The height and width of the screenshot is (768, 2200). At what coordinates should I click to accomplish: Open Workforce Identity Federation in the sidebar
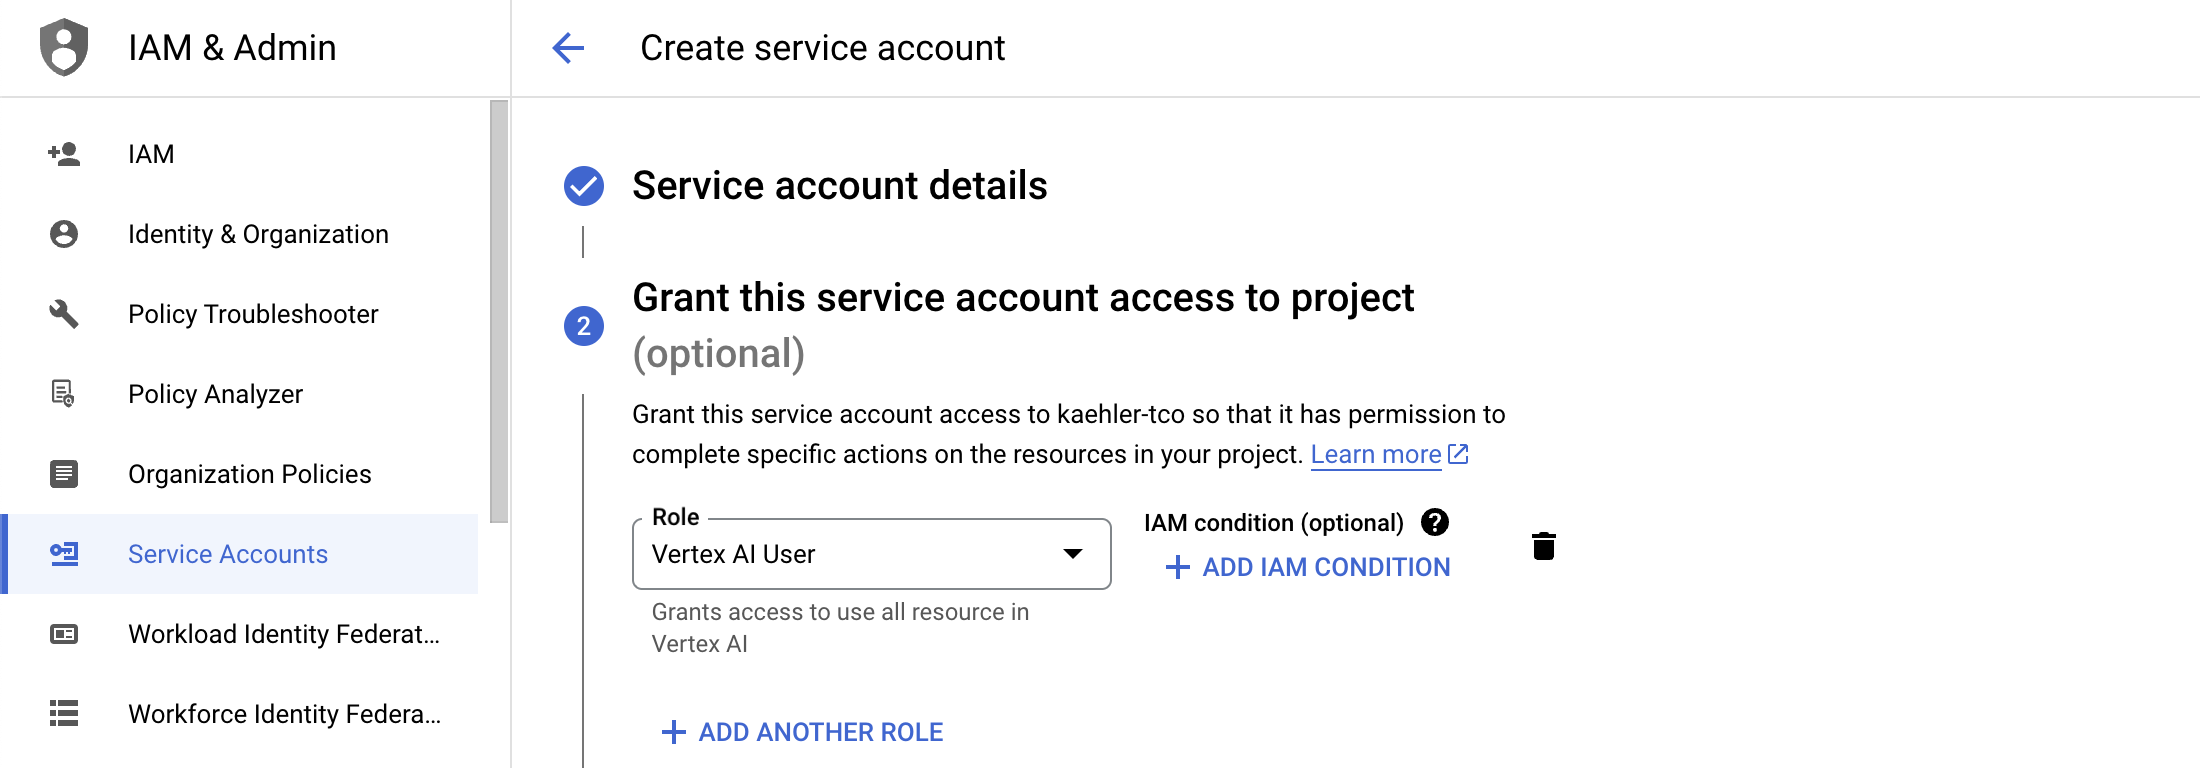click(284, 714)
